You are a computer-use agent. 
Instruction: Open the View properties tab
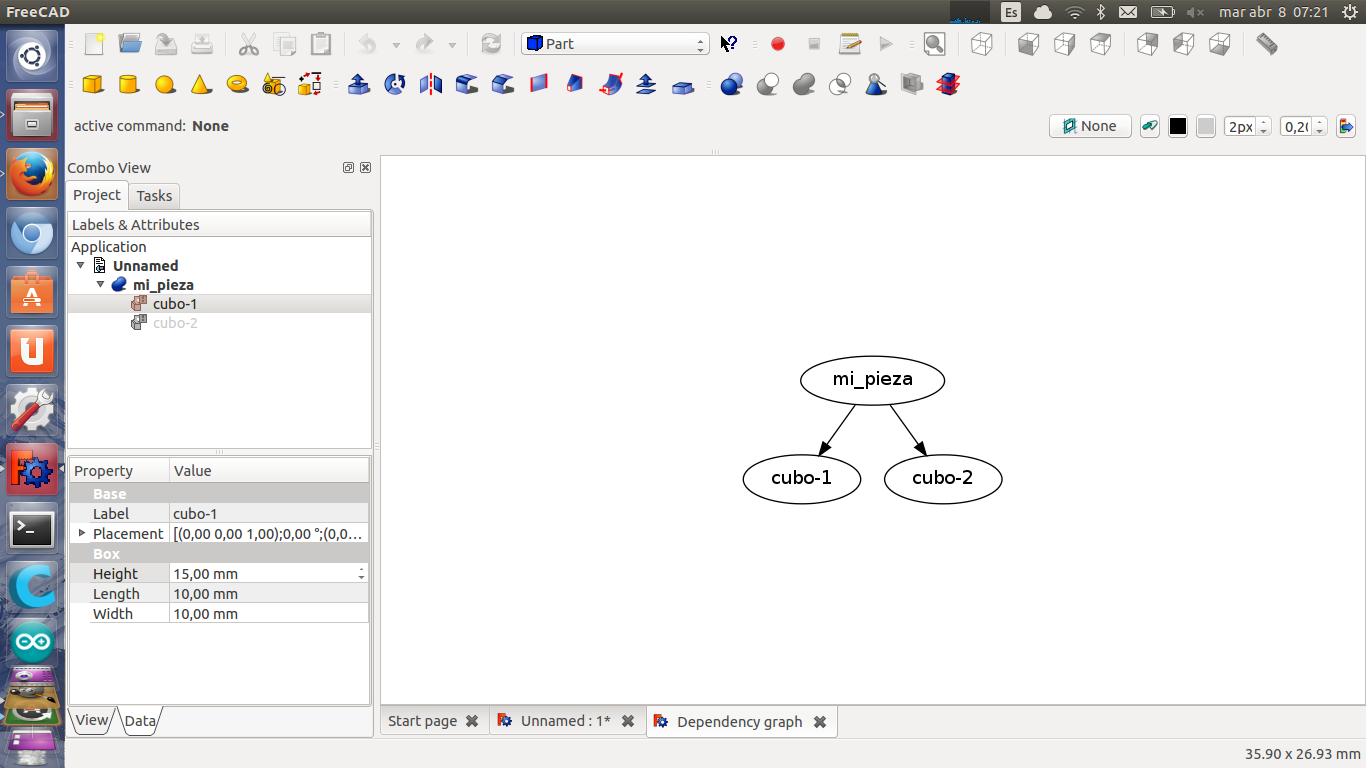point(91,720)
